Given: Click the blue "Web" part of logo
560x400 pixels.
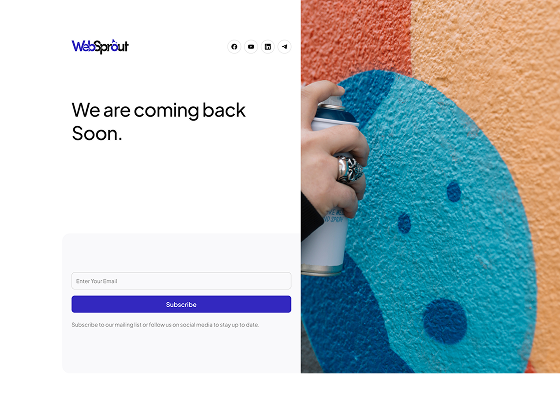Looking at the screenshot, I should [x=83, y=46].
